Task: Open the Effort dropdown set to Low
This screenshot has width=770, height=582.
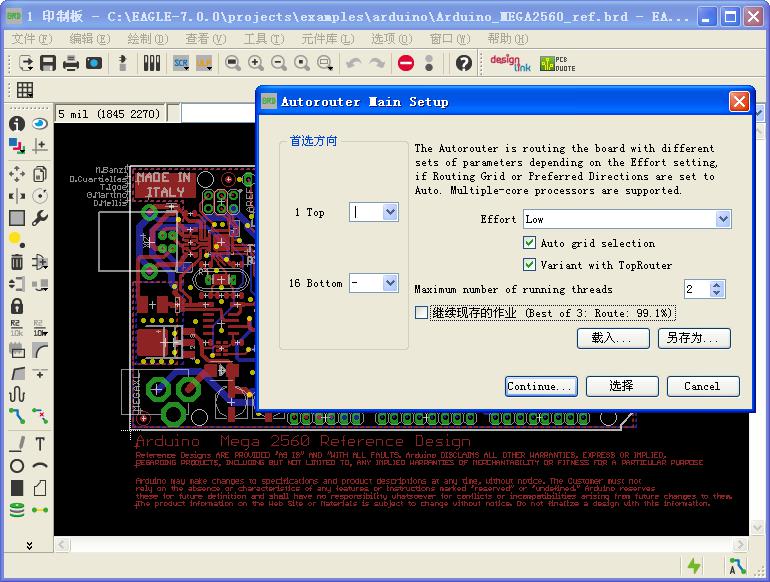Action: [x=723, y=219]
